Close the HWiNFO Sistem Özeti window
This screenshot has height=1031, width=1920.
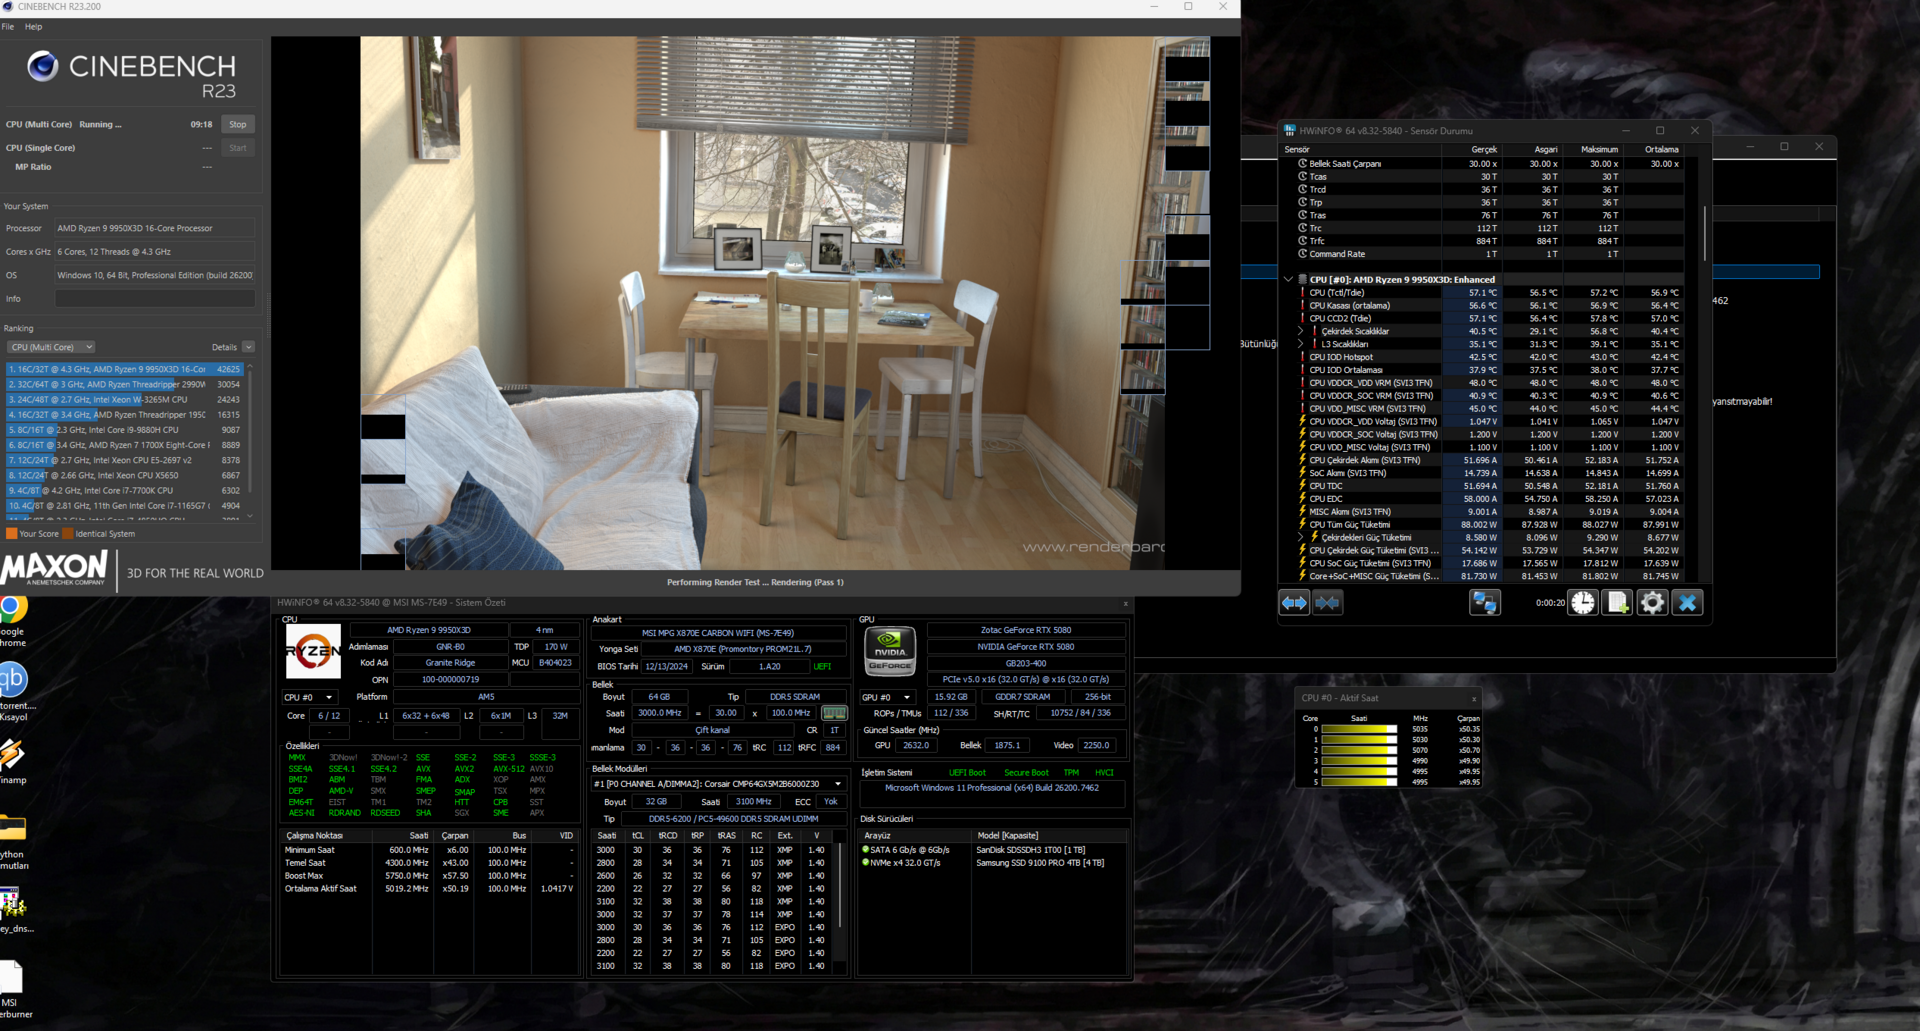click(x=1125, y=603)
